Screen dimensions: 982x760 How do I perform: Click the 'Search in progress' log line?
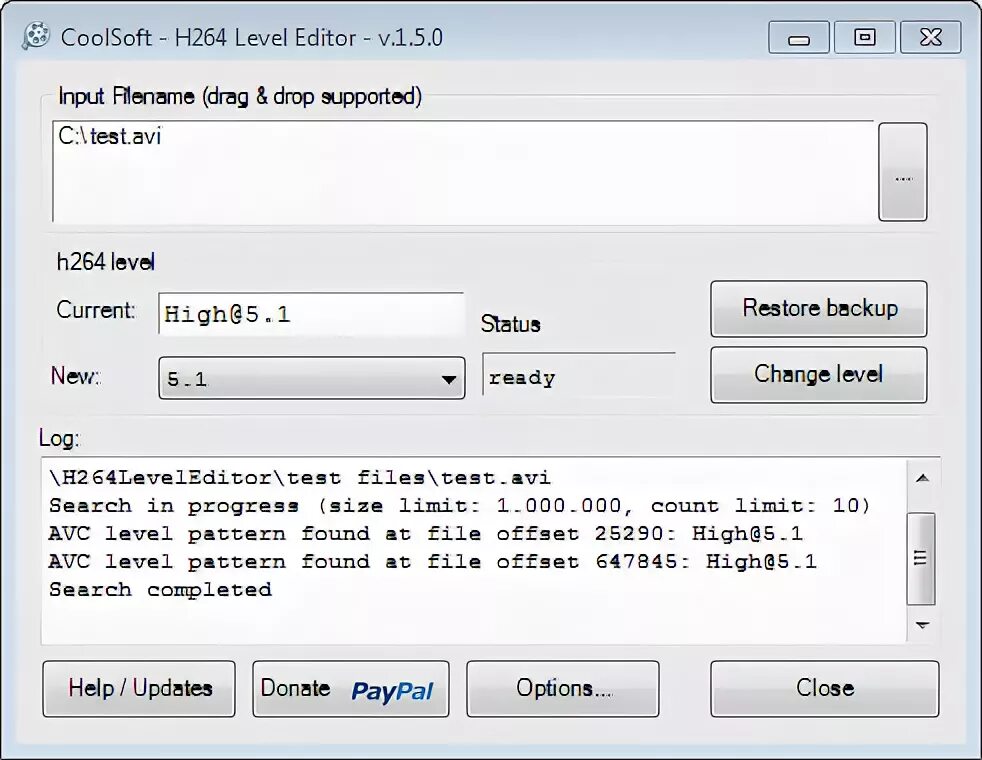pos(459,506)
